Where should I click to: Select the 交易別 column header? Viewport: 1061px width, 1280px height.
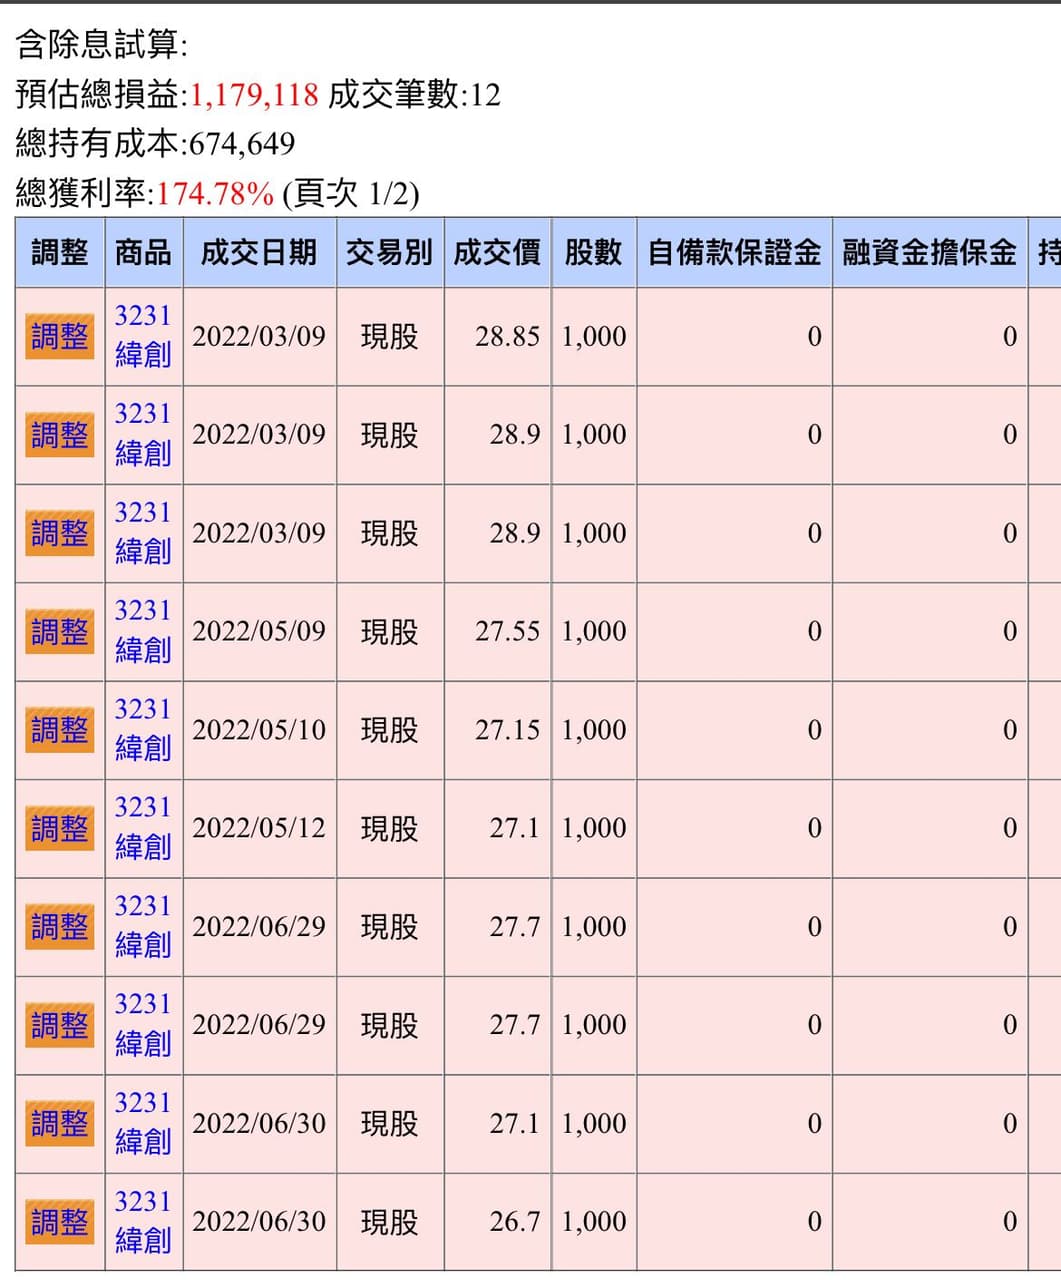pos(389,252)
